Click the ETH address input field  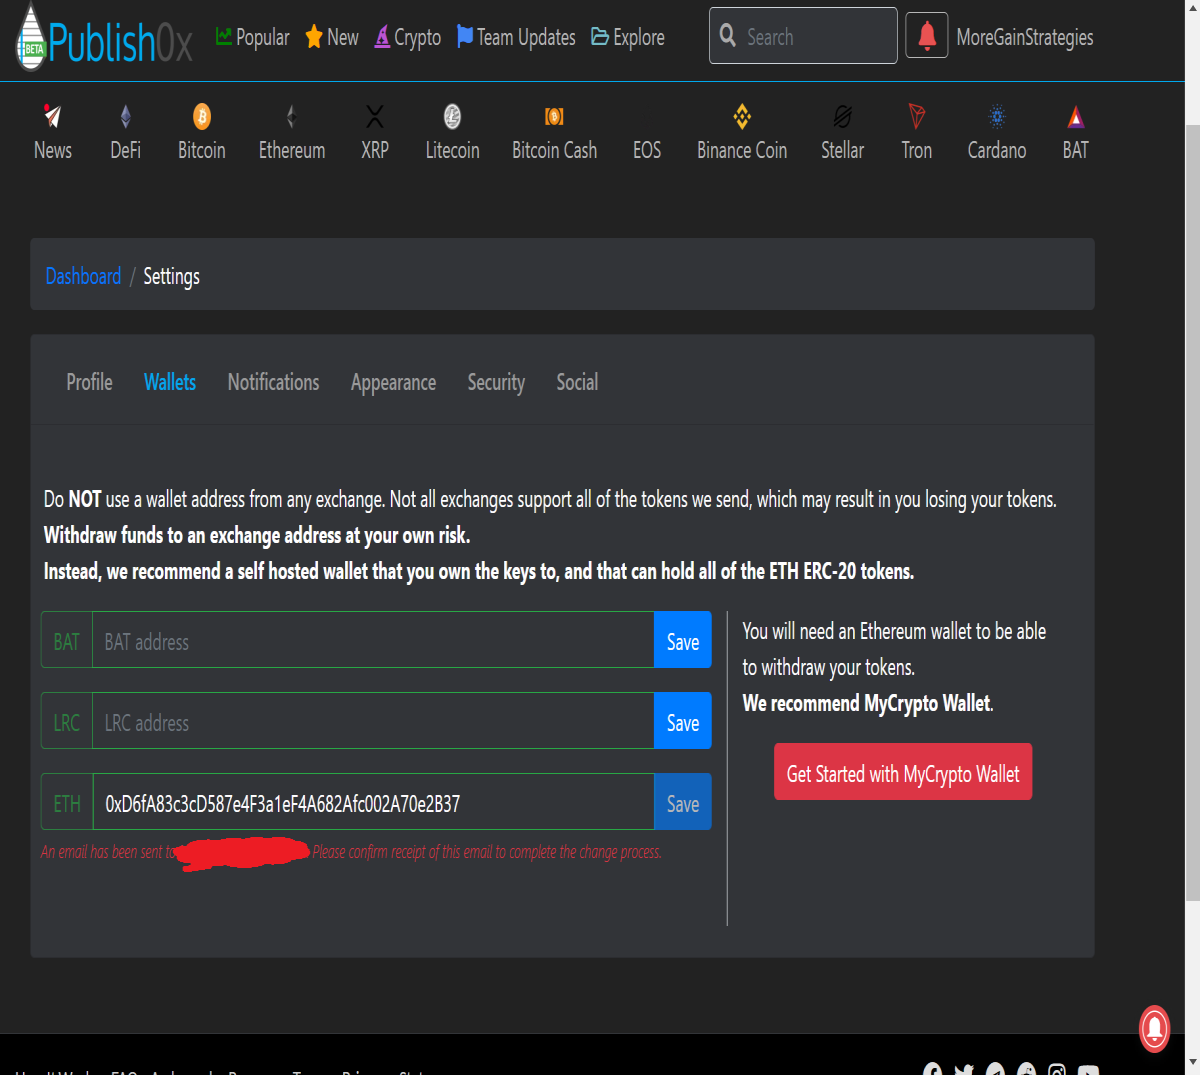click(x=373, y=802)
